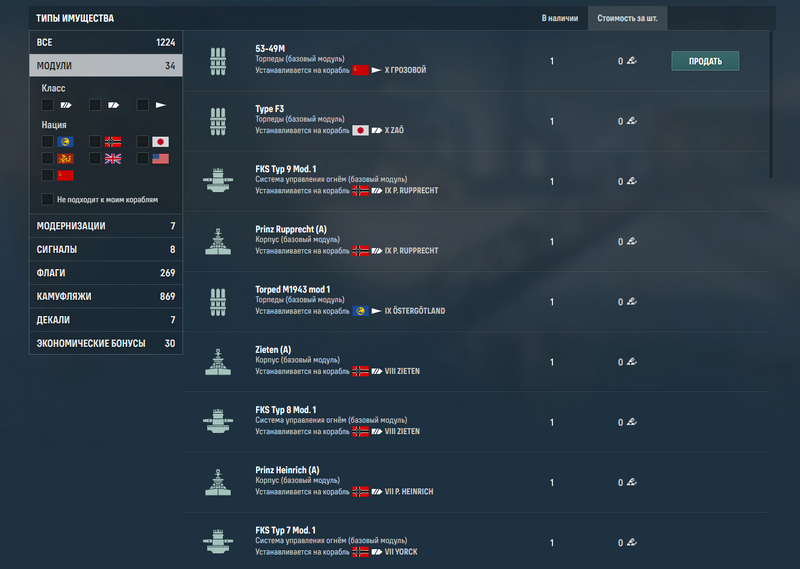Screen dimensions: 800x569
Task: Select the 'Prinz Rupprecht (A)' module name
Action: coord(291,229)
